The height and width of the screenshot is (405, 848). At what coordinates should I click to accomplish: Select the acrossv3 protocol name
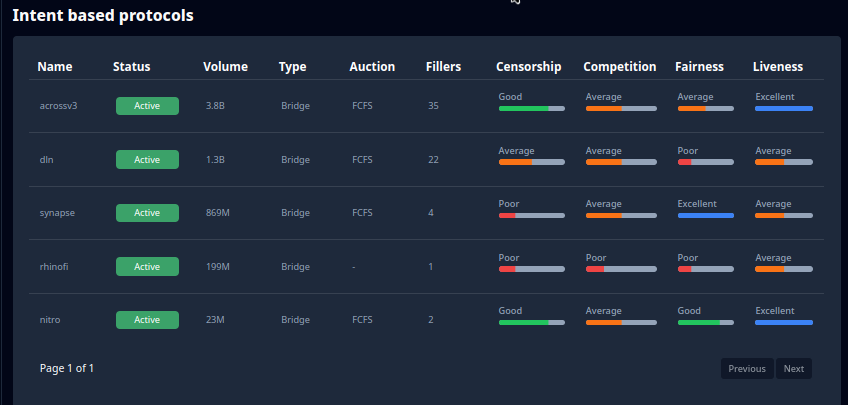coord(58,106)
